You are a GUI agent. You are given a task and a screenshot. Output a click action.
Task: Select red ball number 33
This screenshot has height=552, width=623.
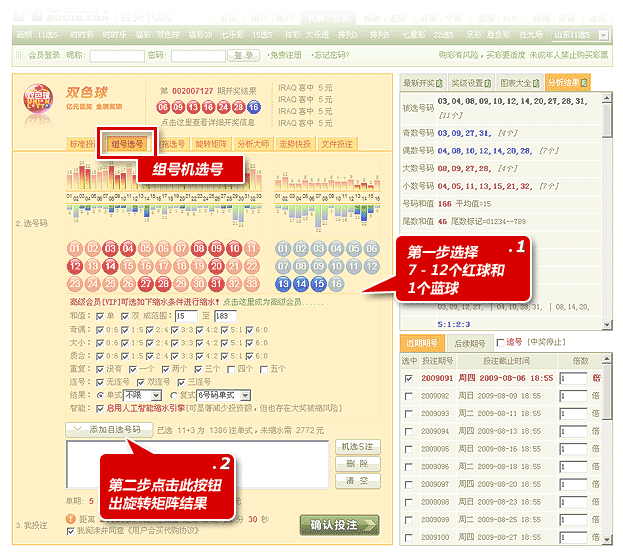(x=252, y=284)
